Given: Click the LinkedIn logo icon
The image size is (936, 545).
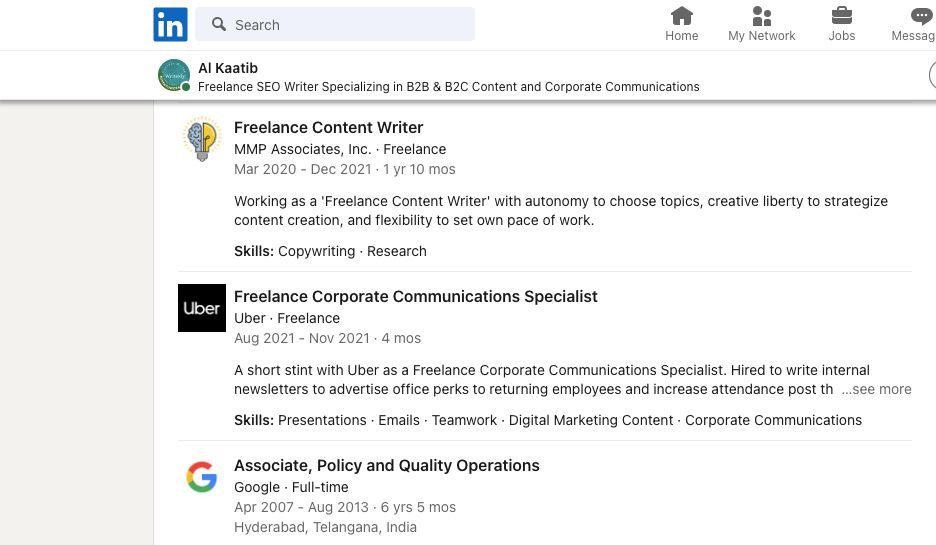Looking at the screenshot, I should point(170,24).
